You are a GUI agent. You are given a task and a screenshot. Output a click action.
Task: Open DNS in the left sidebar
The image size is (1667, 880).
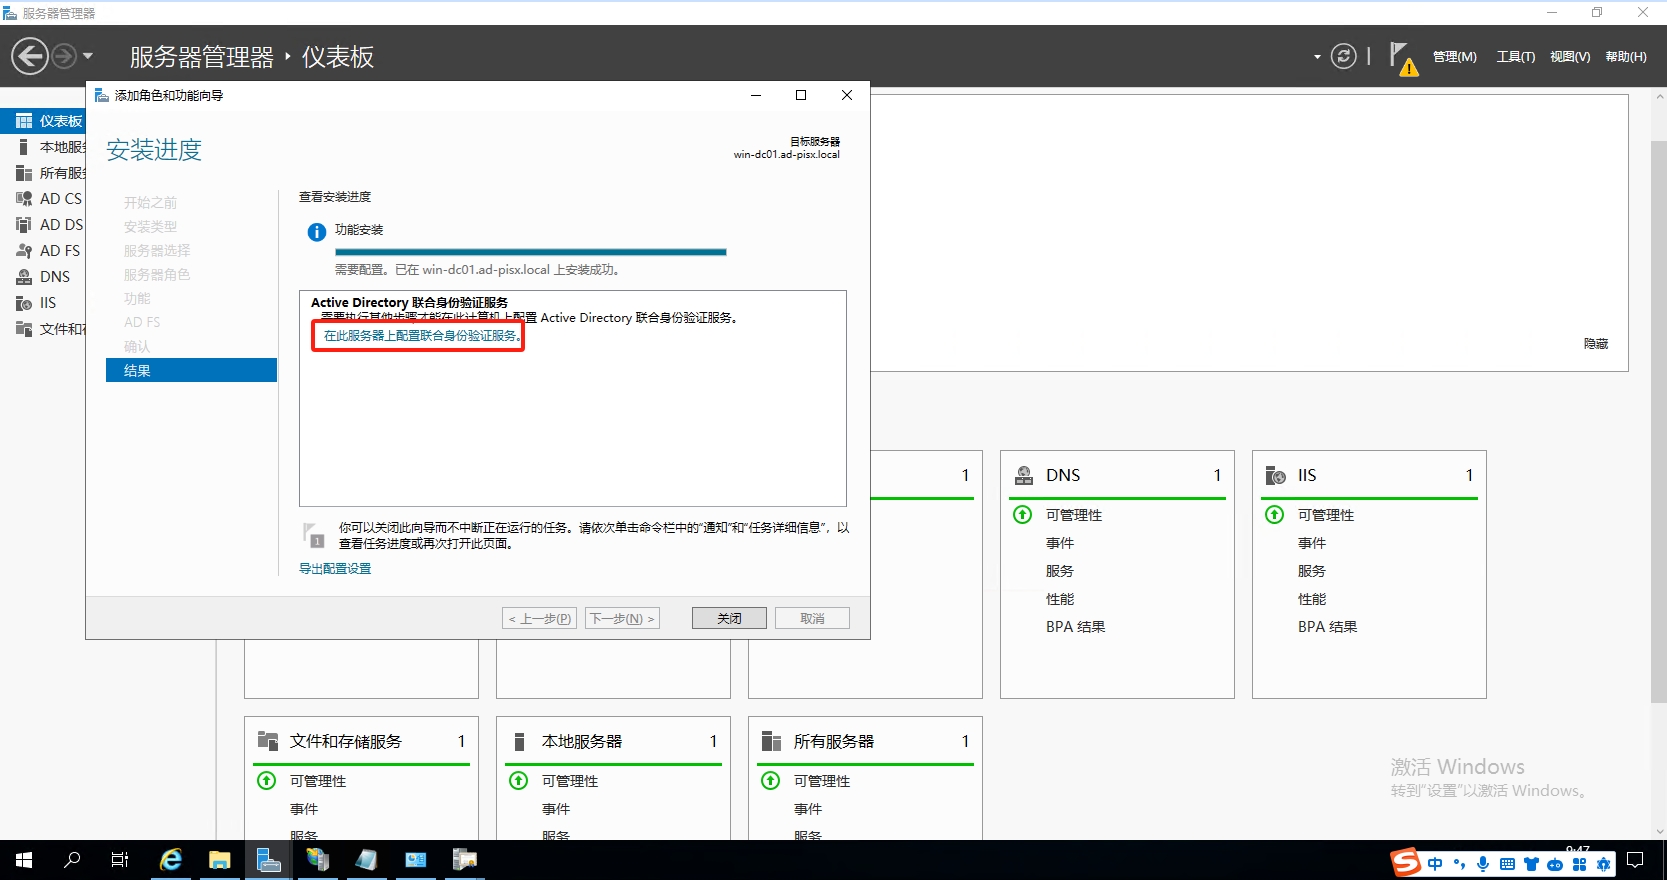click(x=54, y=277)
